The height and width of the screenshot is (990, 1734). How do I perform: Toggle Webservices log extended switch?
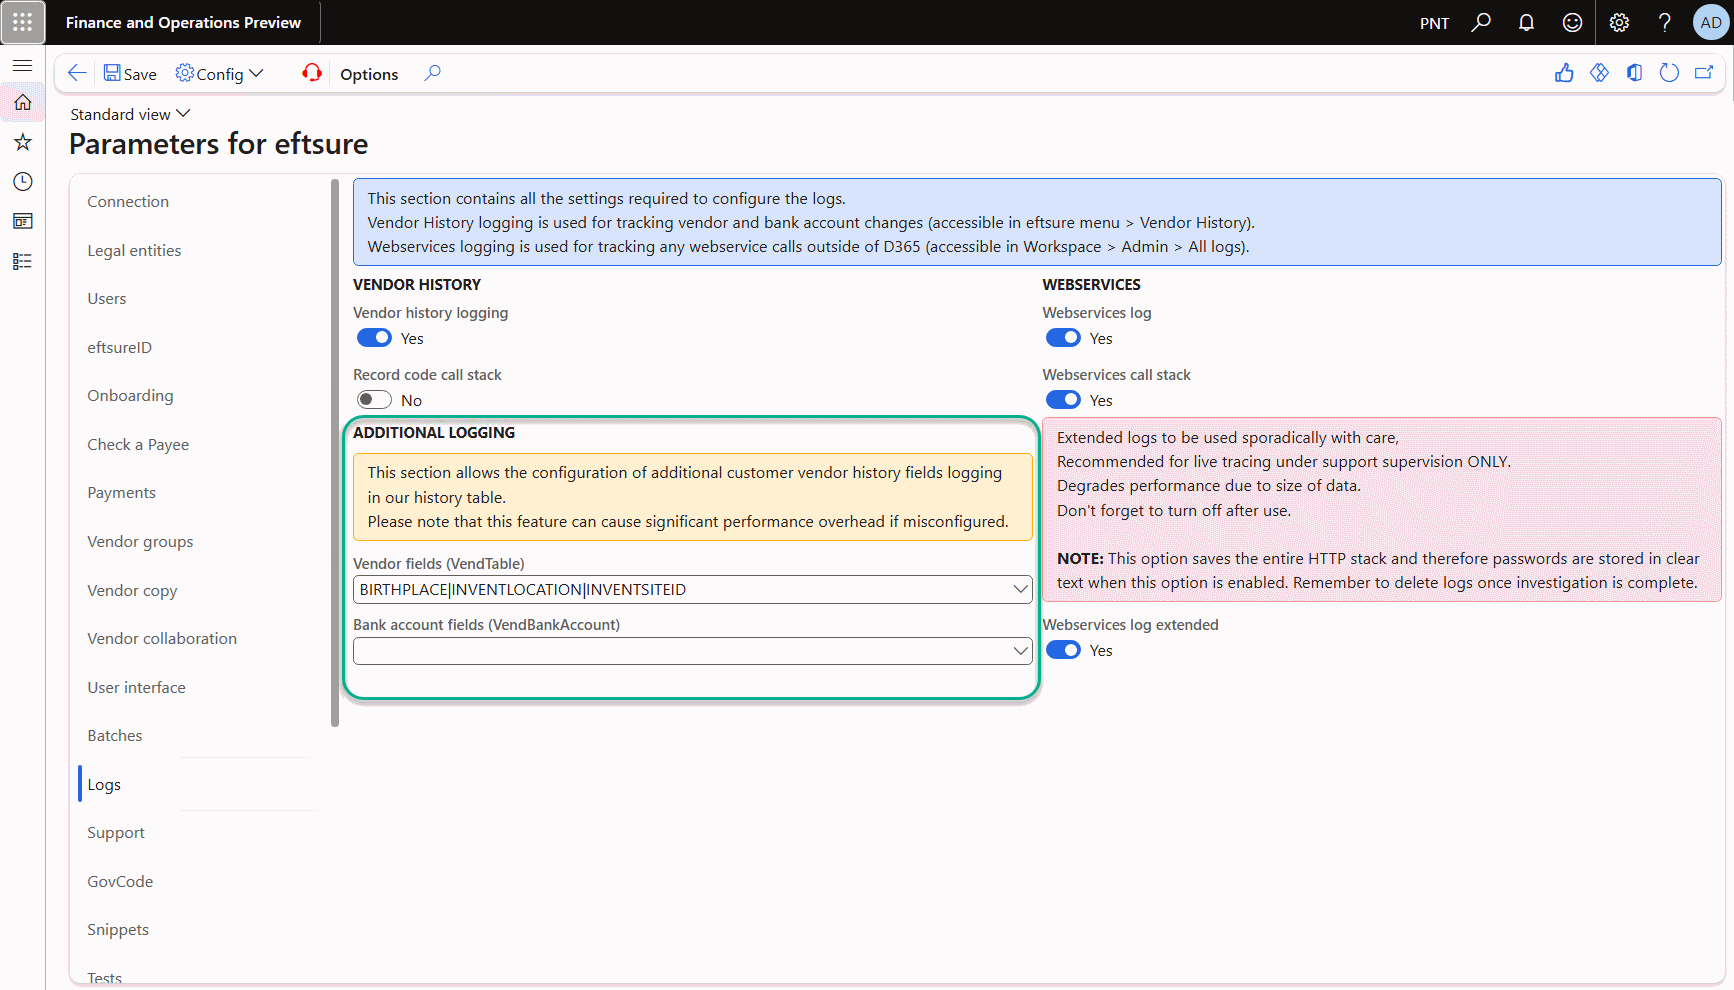[1063, 650]
